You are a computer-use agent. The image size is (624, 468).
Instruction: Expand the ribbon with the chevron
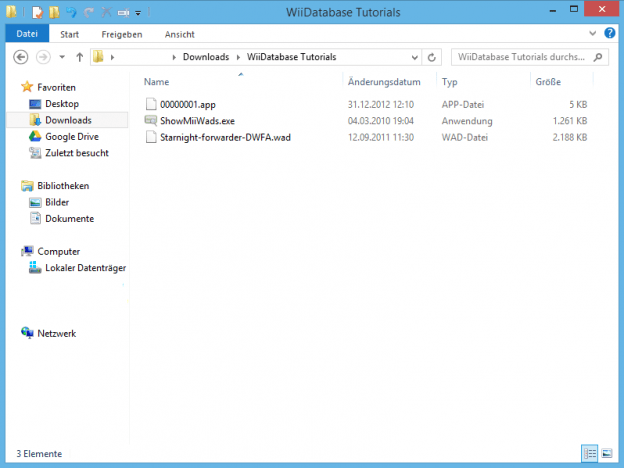[593, 33]
